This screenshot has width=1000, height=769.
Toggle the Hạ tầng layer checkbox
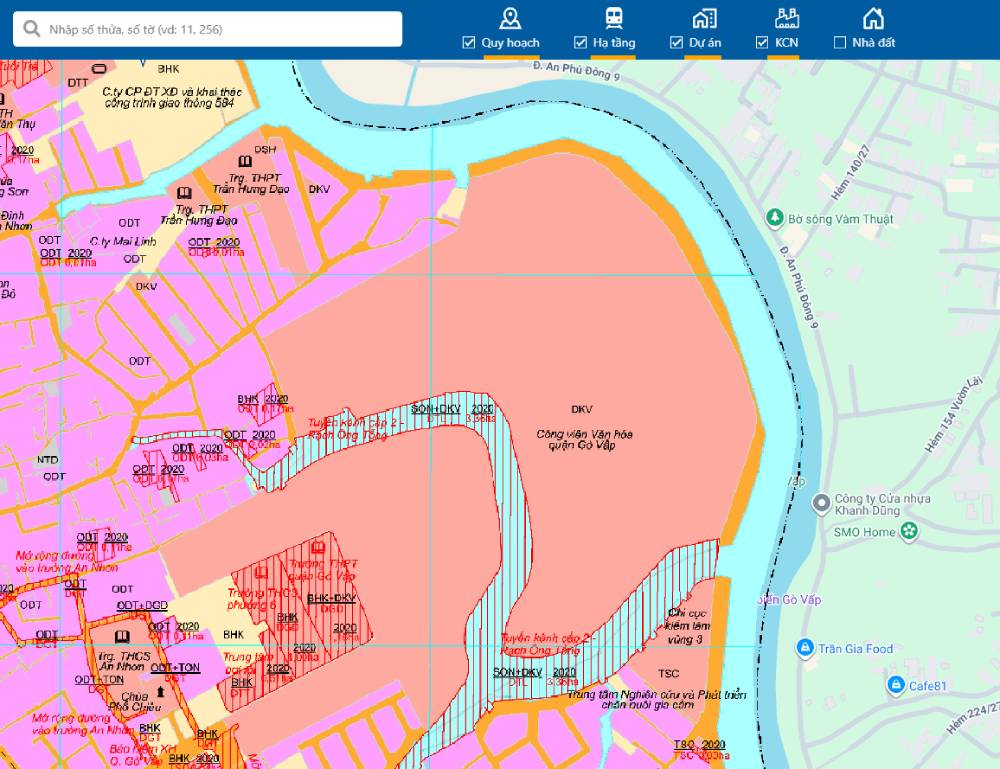coord(580,43)
